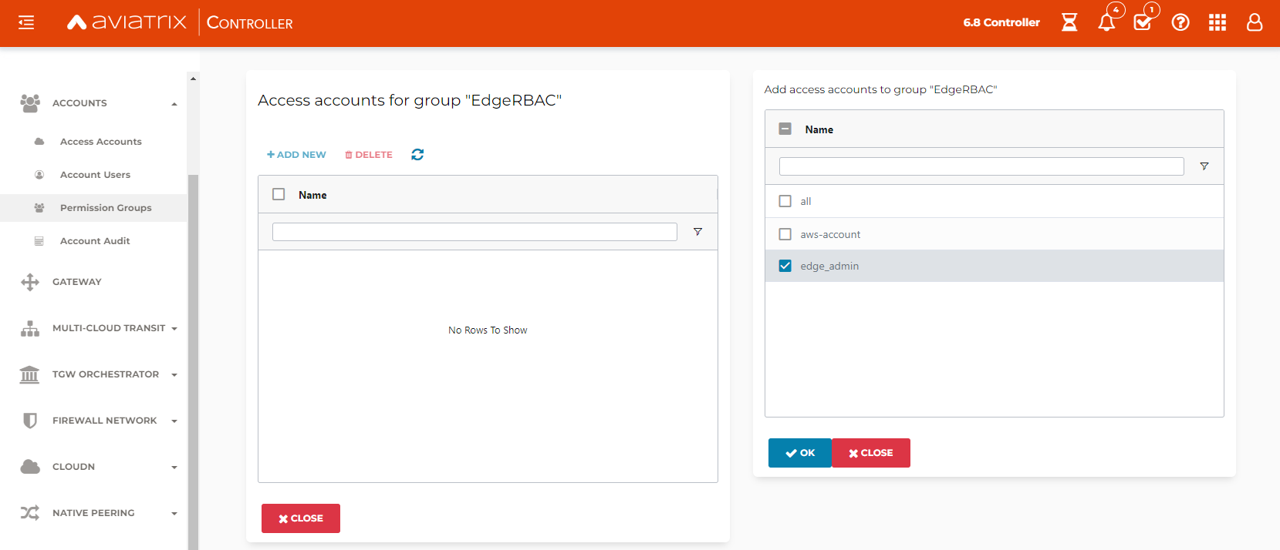Sort by Name header in right table
Screen dimensions: 1280x550
click(819, 129)
